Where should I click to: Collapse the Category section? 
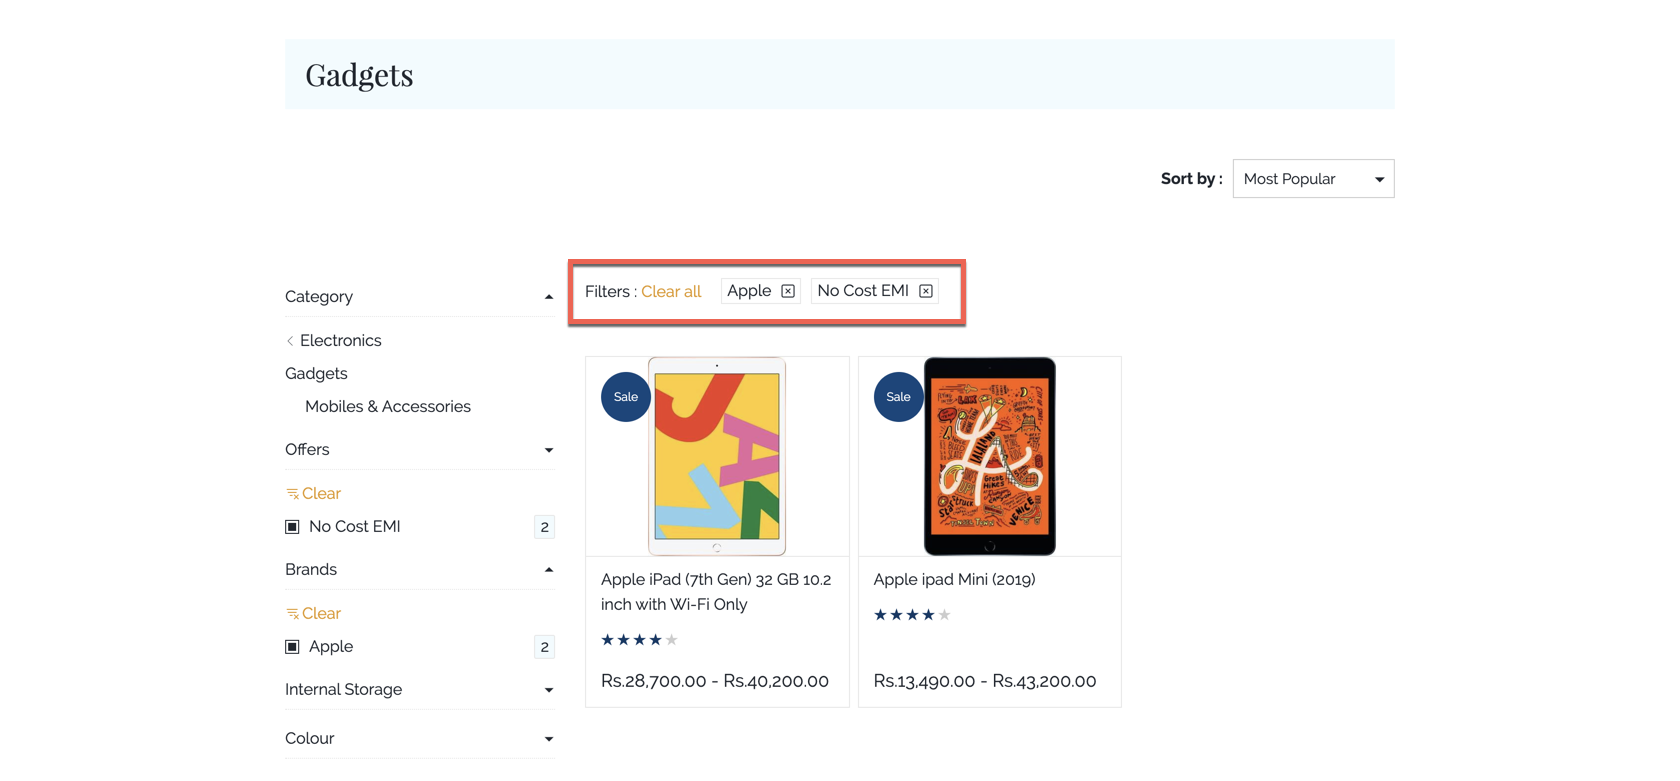coord(548,297)
